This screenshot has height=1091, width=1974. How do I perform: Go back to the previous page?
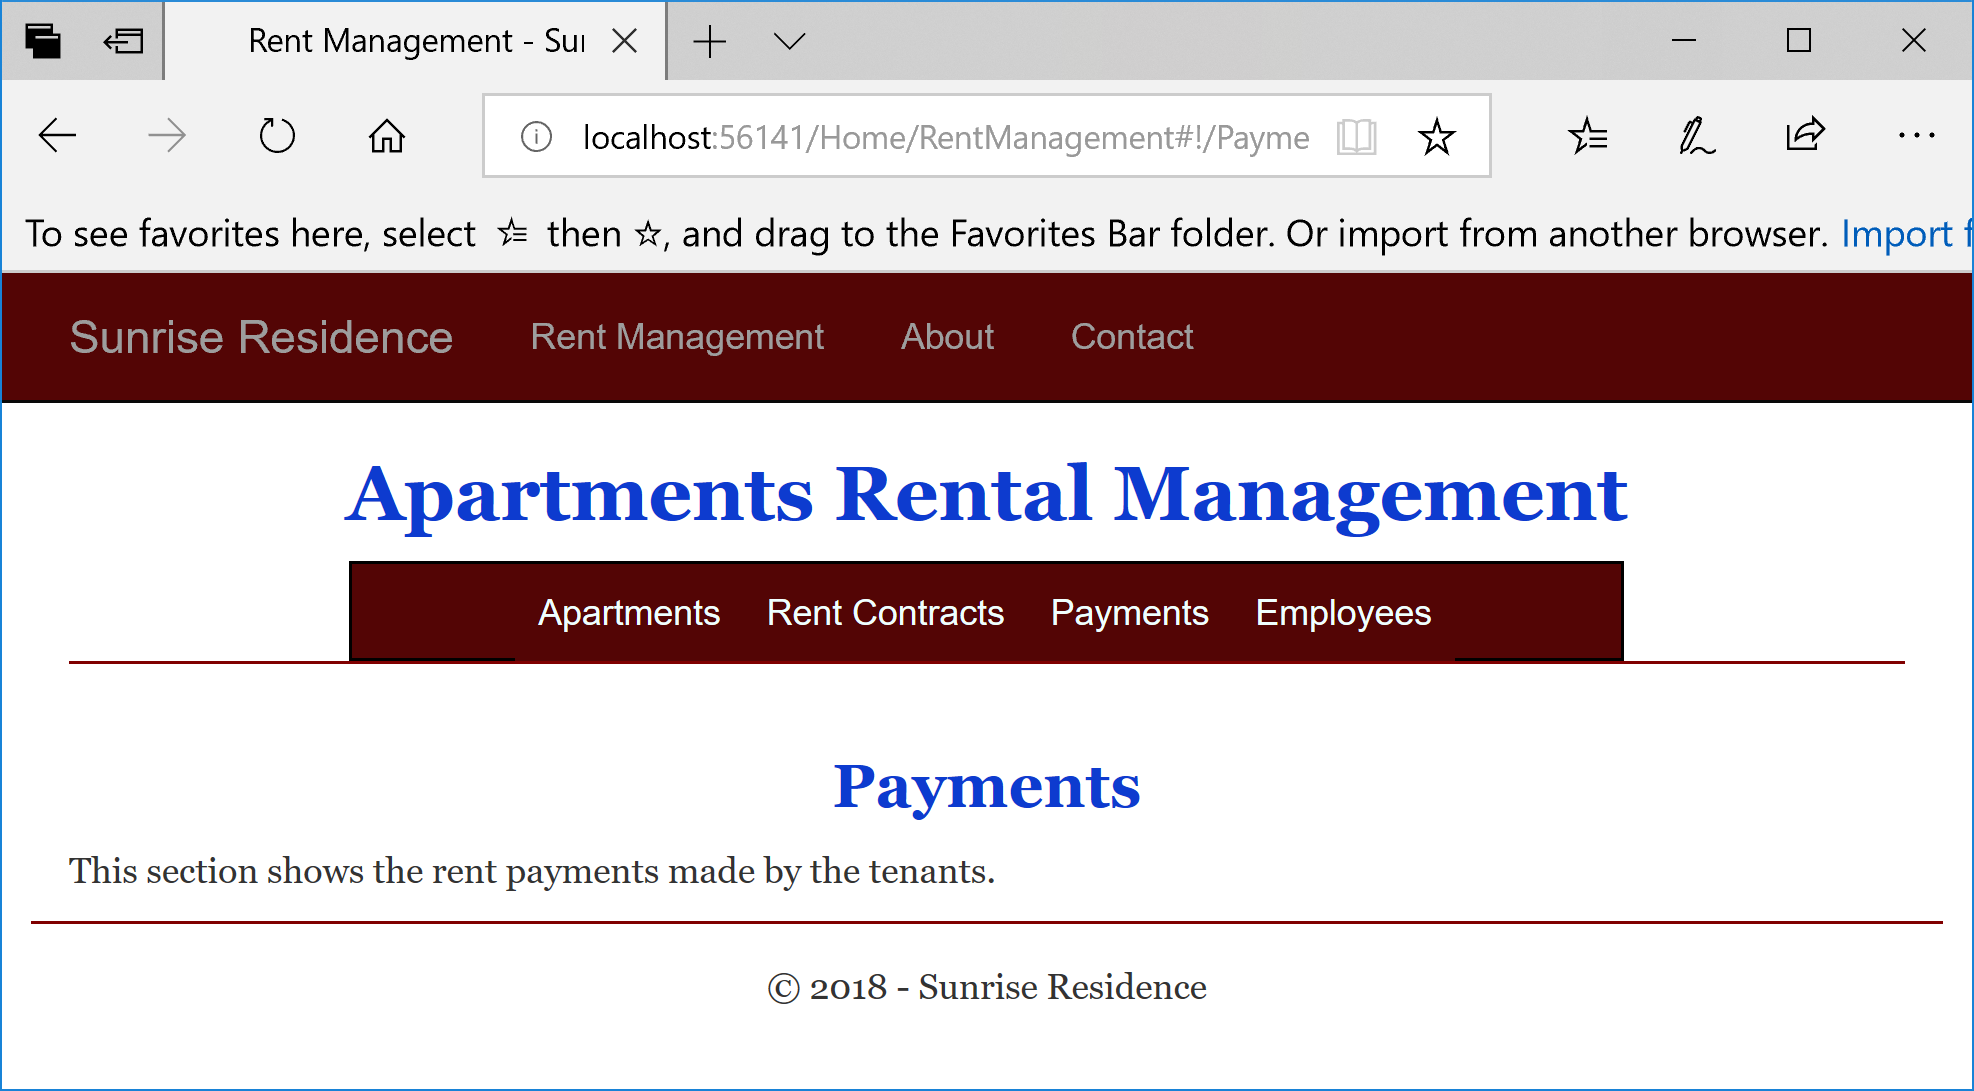click(57, 135)
